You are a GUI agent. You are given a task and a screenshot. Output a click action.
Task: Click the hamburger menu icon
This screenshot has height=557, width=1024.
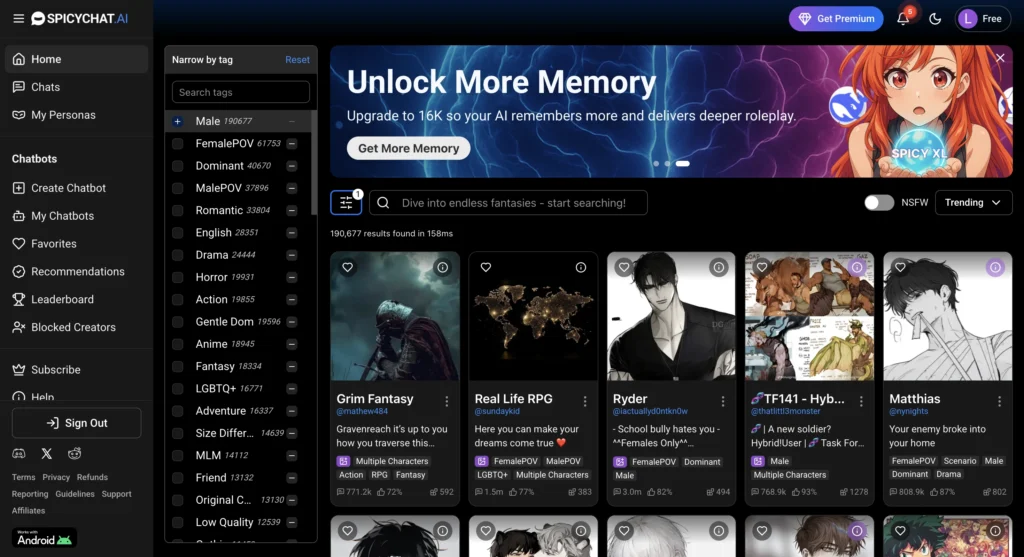[x=18, y=18]
